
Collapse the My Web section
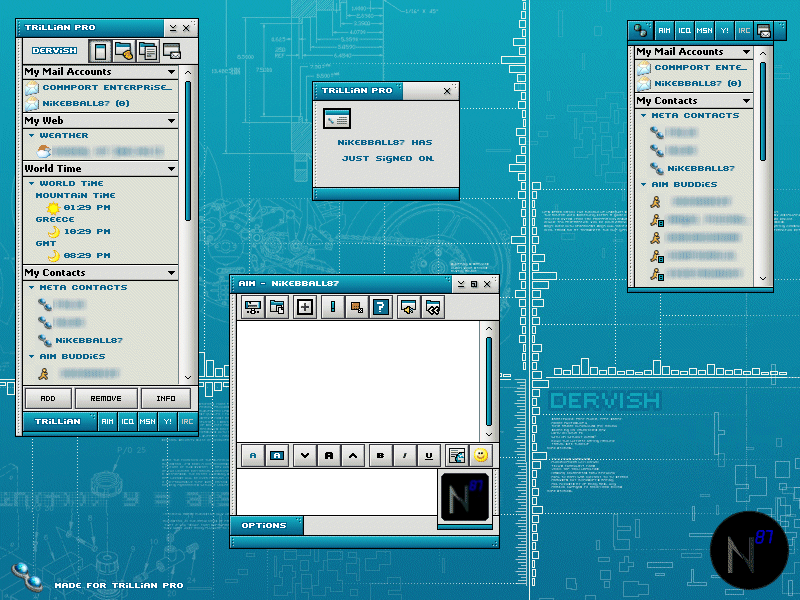(171, 121)
